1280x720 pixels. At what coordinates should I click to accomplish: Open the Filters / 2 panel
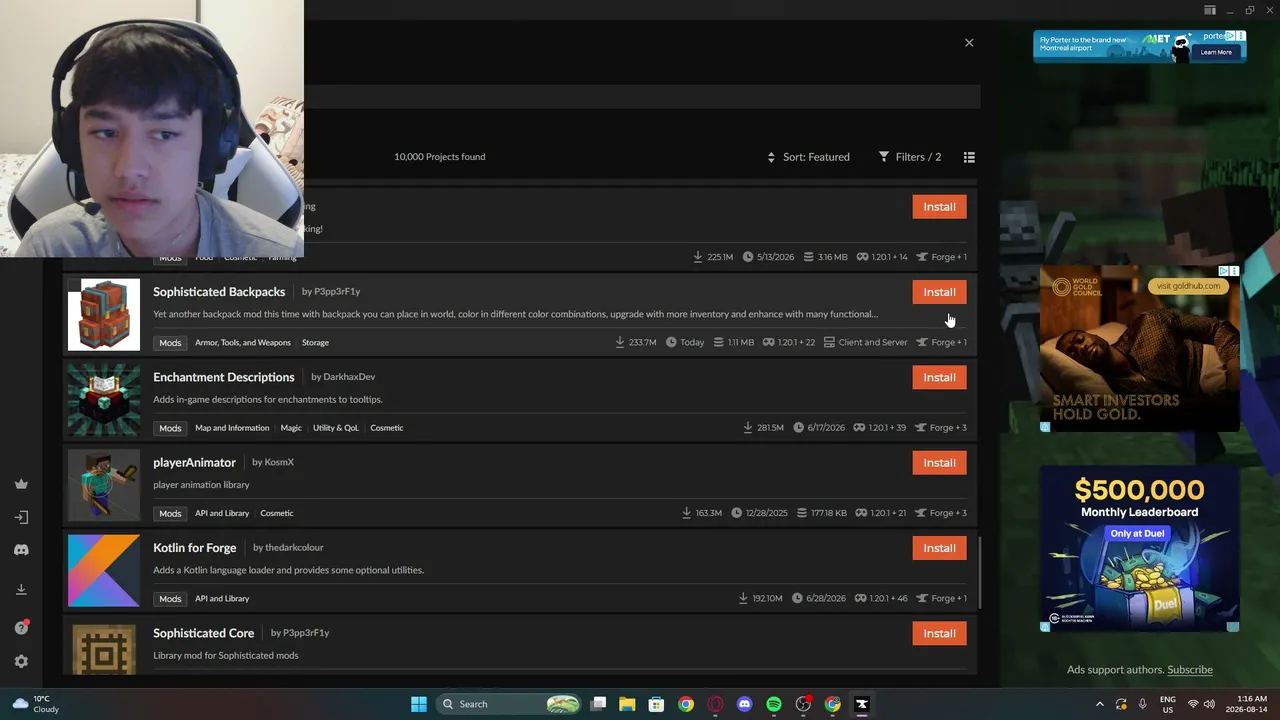tap(910, 157)
